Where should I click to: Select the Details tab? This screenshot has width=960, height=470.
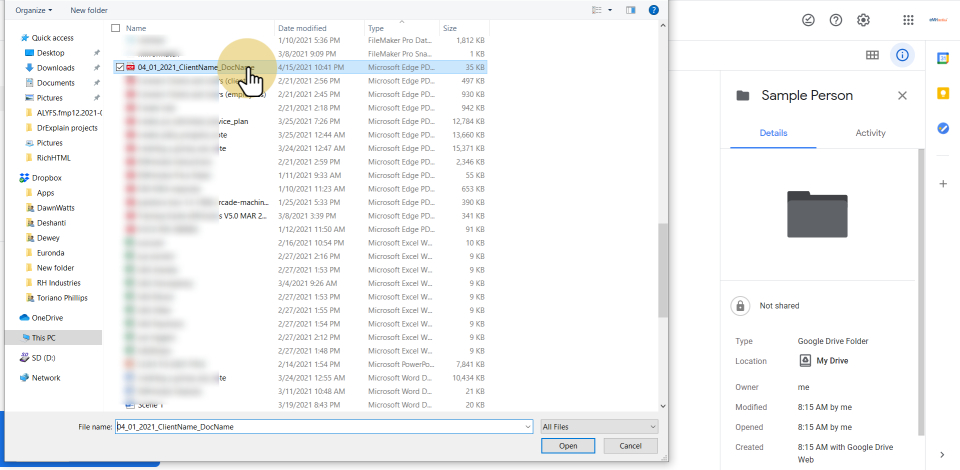click(773, 133)
